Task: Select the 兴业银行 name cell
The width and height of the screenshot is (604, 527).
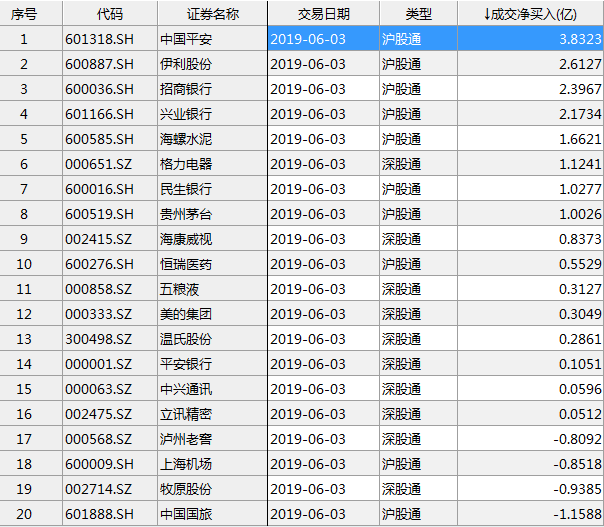Action: 212,114
